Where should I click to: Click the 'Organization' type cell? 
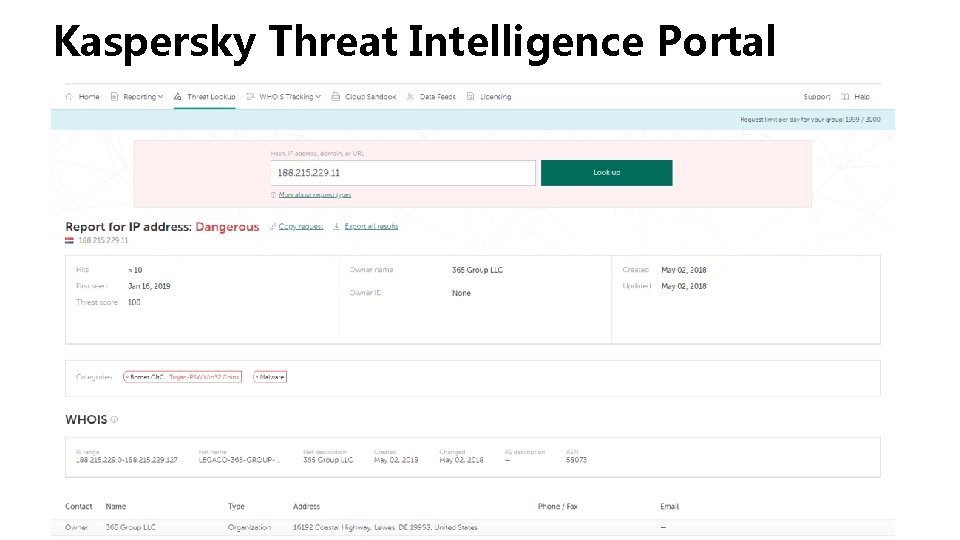(249, 527)
